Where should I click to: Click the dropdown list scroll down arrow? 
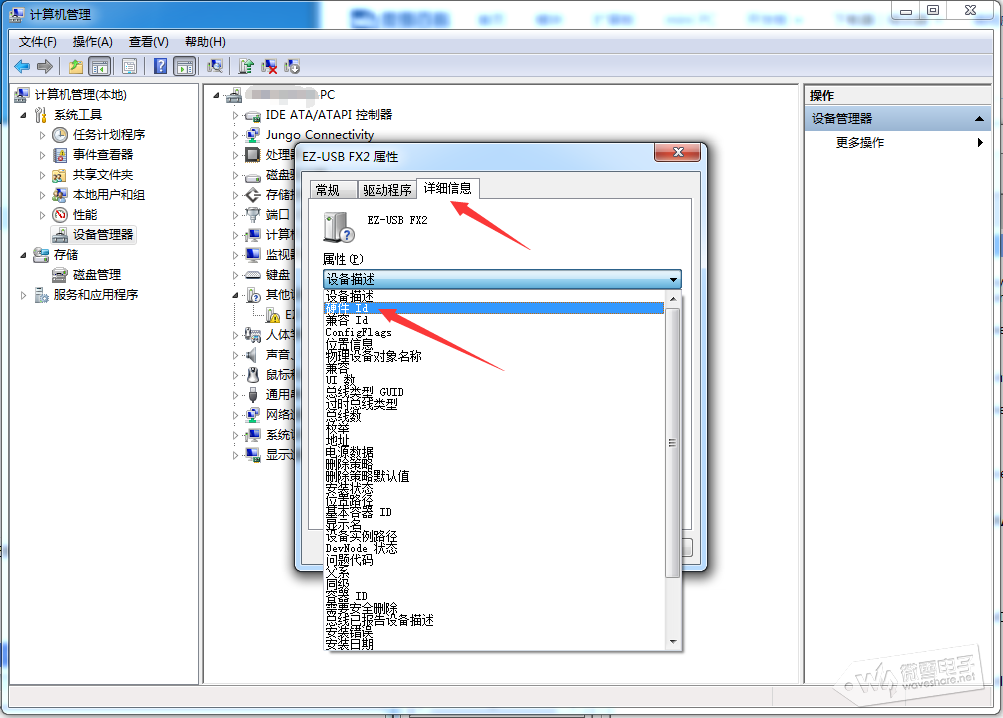point(673,642)
